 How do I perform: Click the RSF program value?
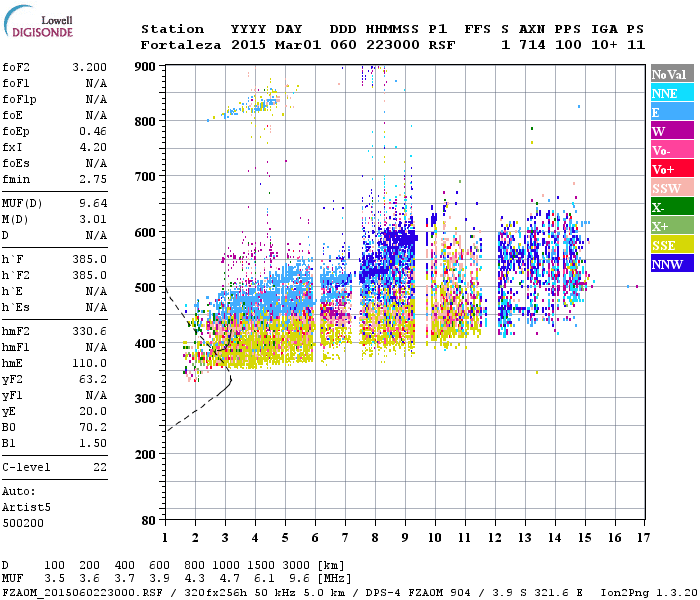(x=442, y=45)
